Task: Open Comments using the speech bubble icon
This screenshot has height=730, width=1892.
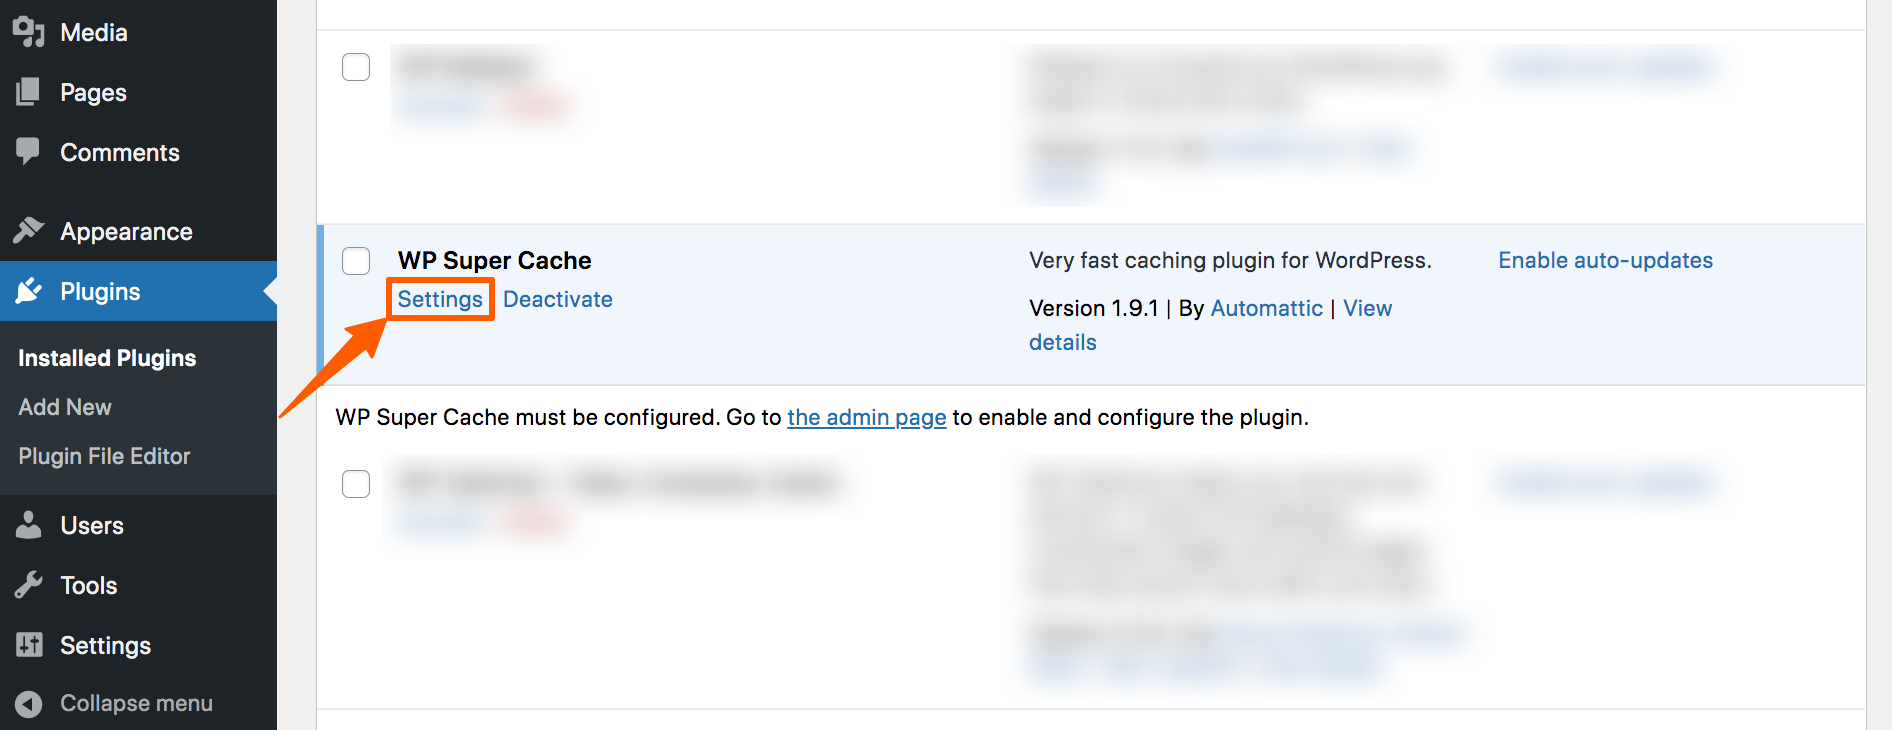Action: (29, 152)
